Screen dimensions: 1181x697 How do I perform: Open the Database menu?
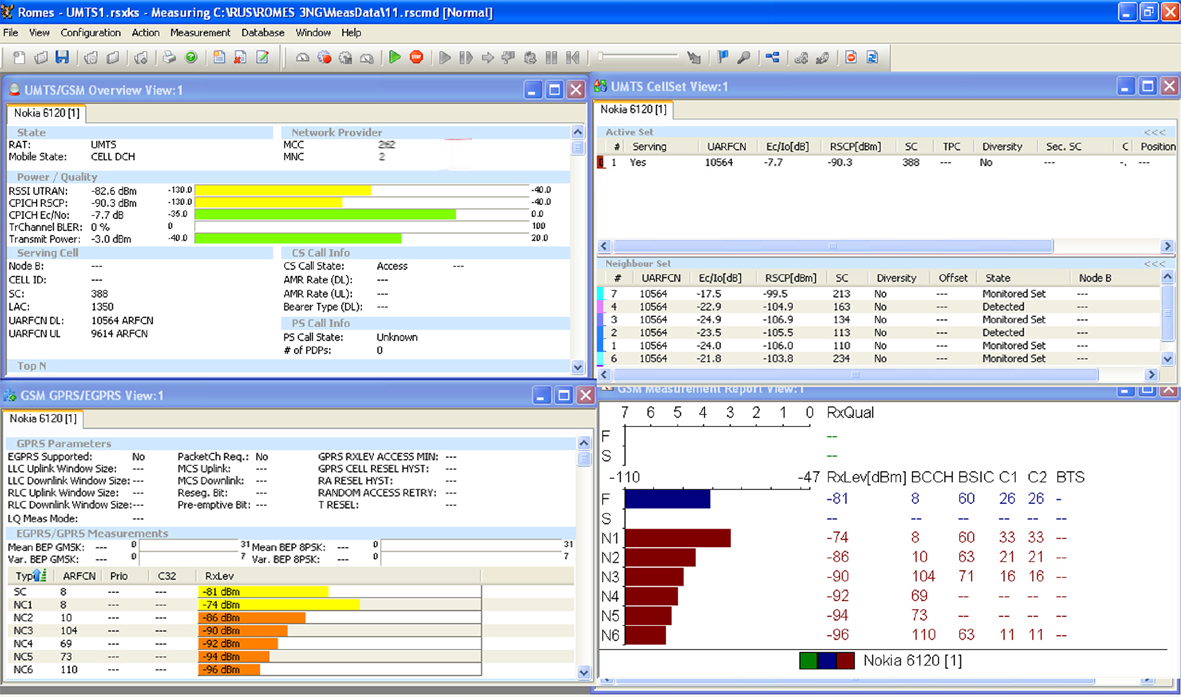[263, 32]
